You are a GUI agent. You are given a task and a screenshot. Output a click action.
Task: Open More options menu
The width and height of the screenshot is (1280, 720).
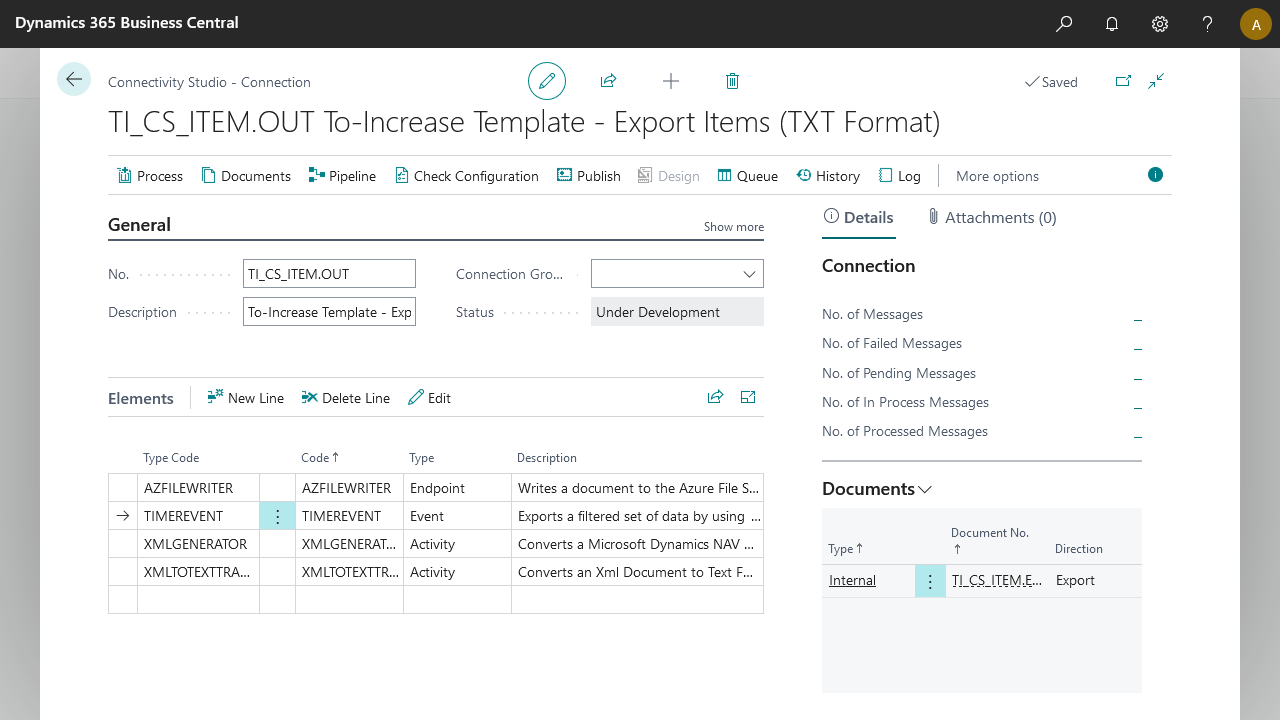coord(997,176)
